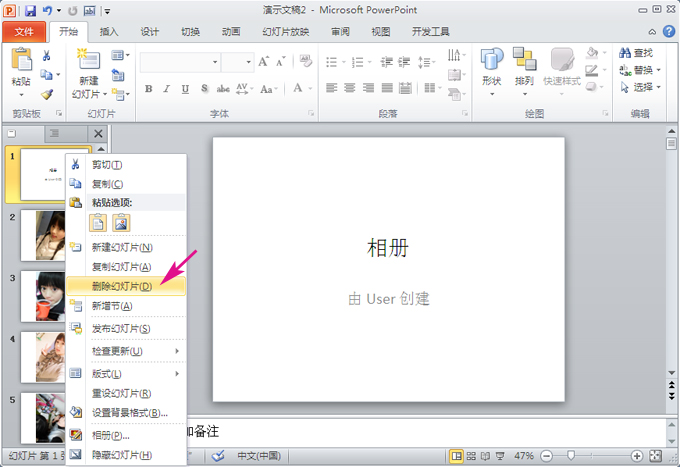Click the File (文件) button
Viewport: 680px width, 467px height.
pyautogui.click(x=24, y=32)
